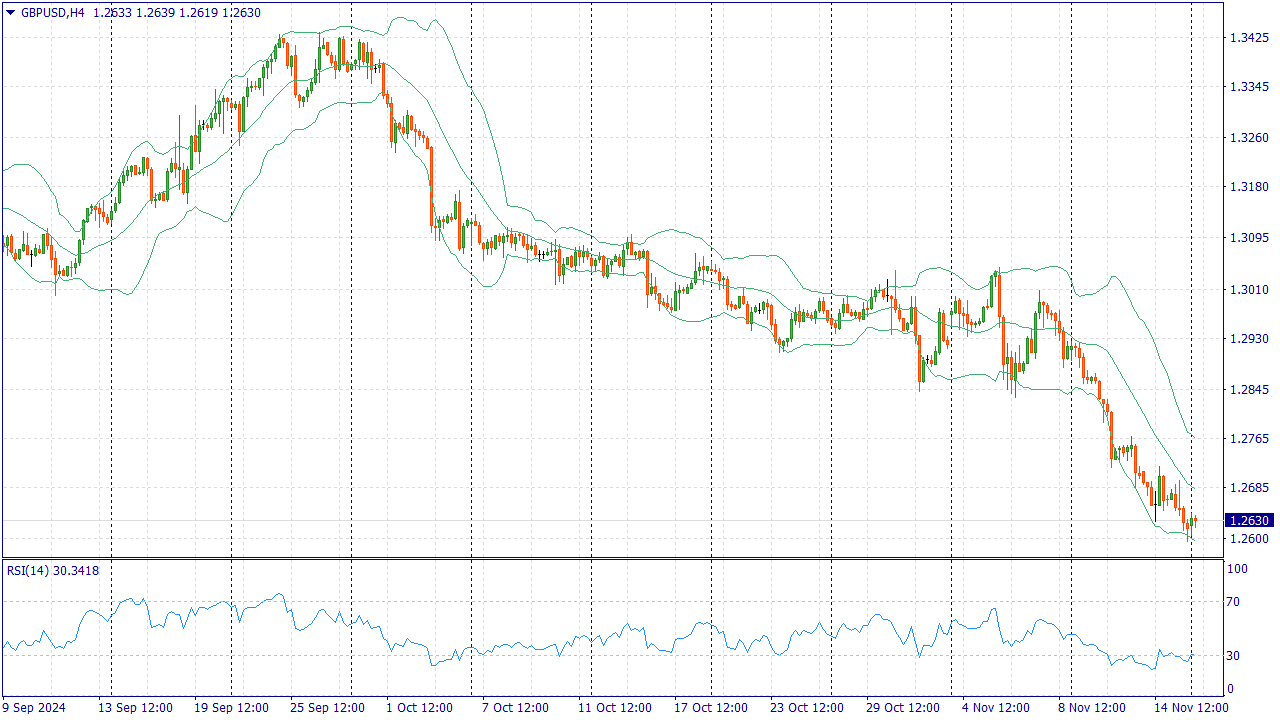Click the current price marker 1.2630

[x=1248, y=520]
